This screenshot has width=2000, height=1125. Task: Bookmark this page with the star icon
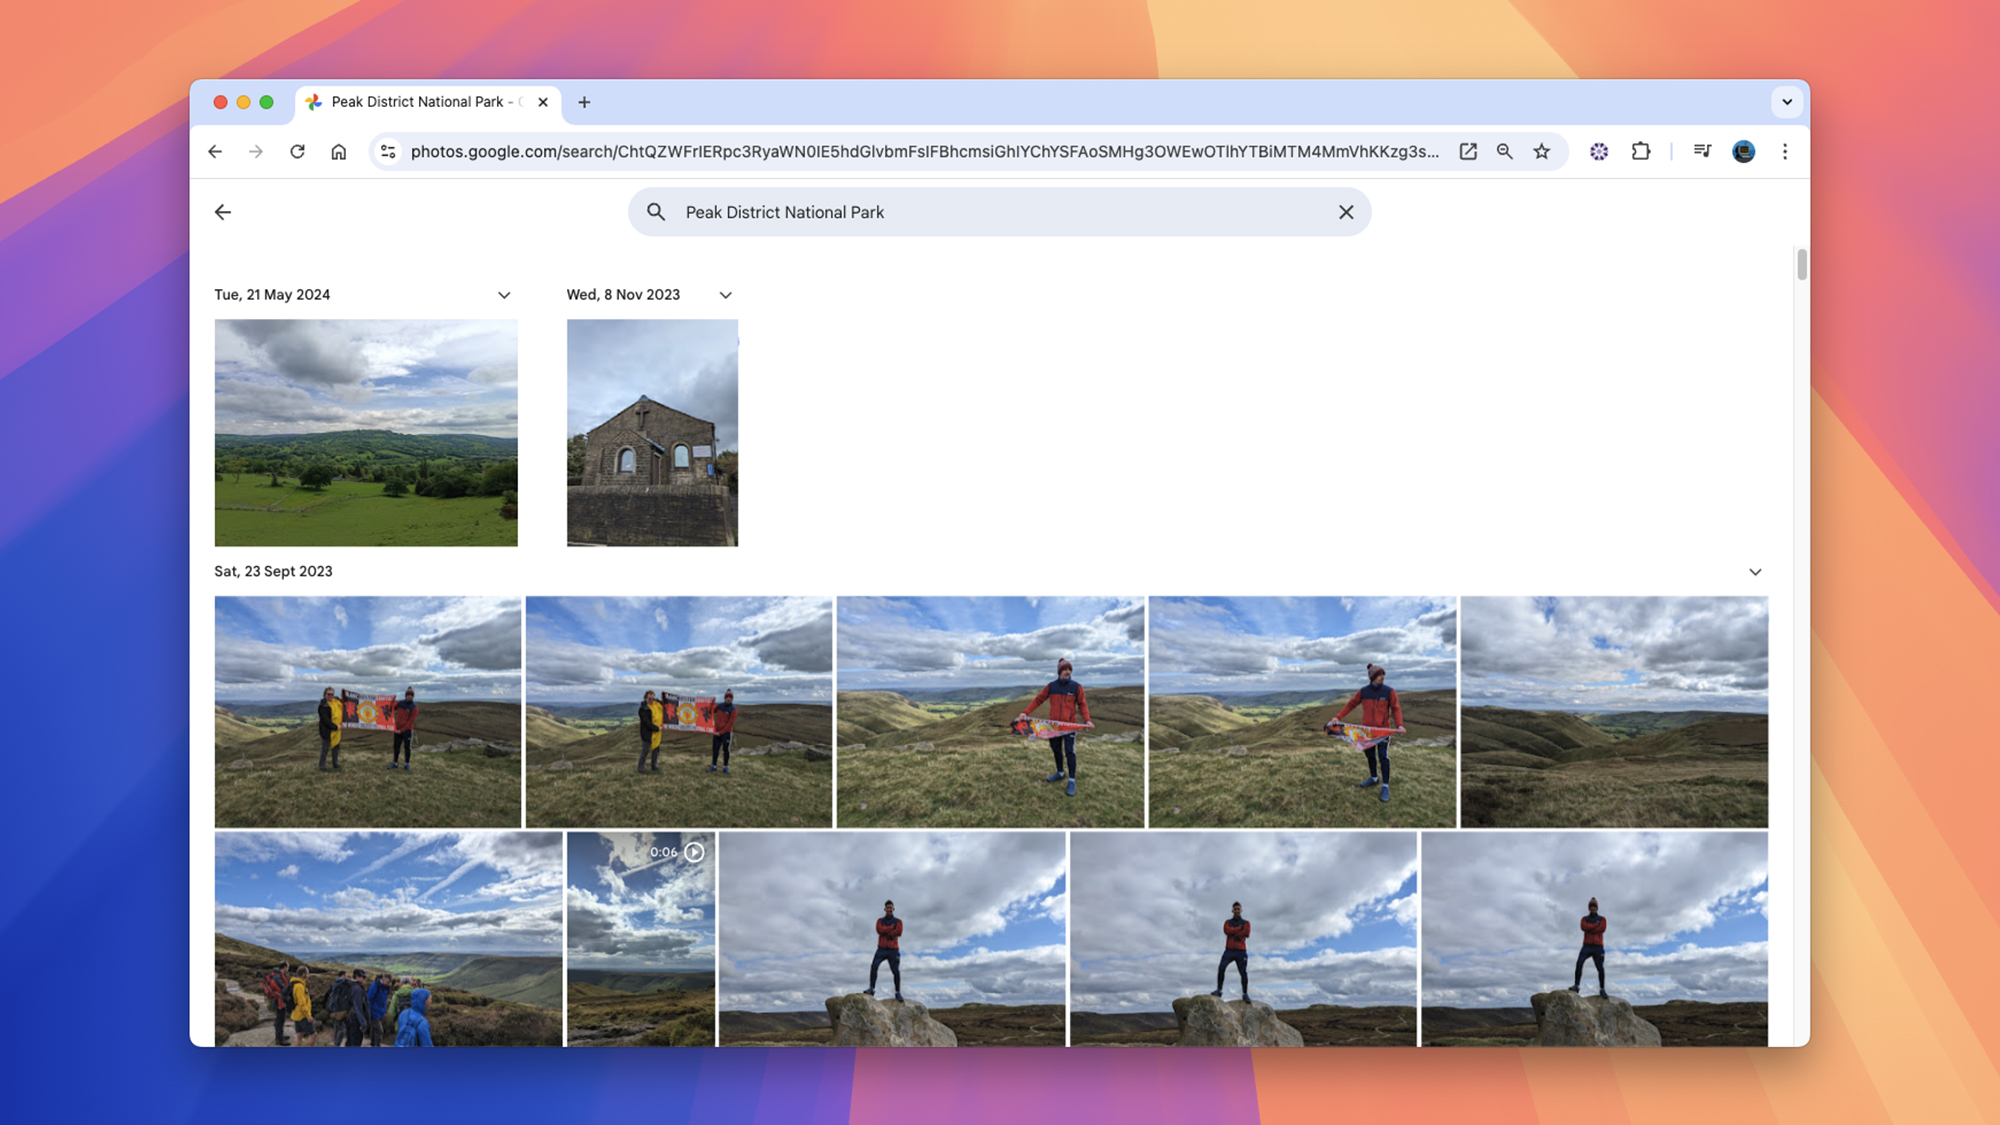(1542, 152)
